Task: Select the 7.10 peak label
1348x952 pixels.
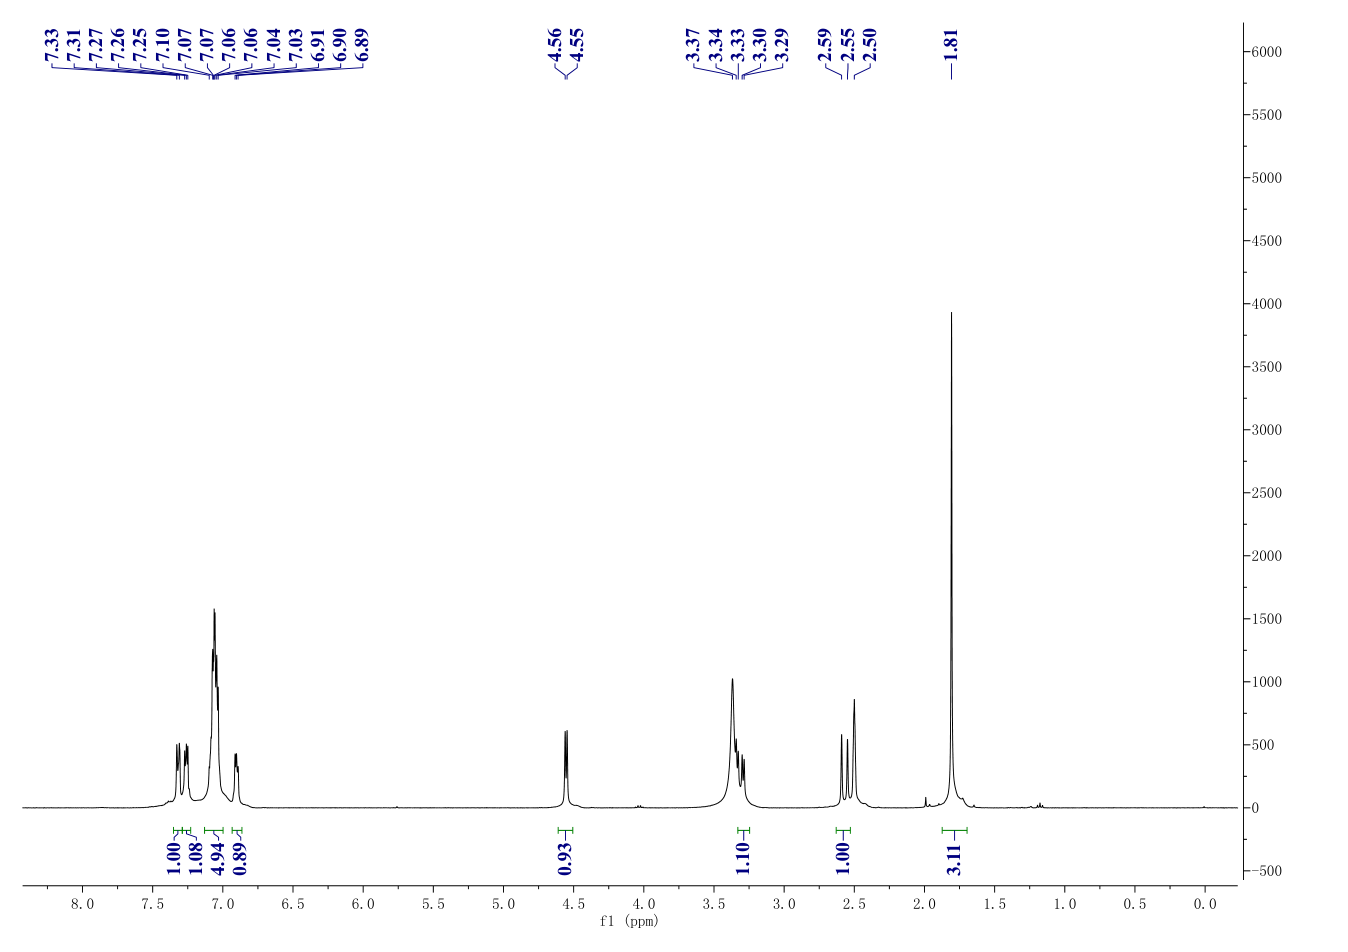Action: [163, 46]
